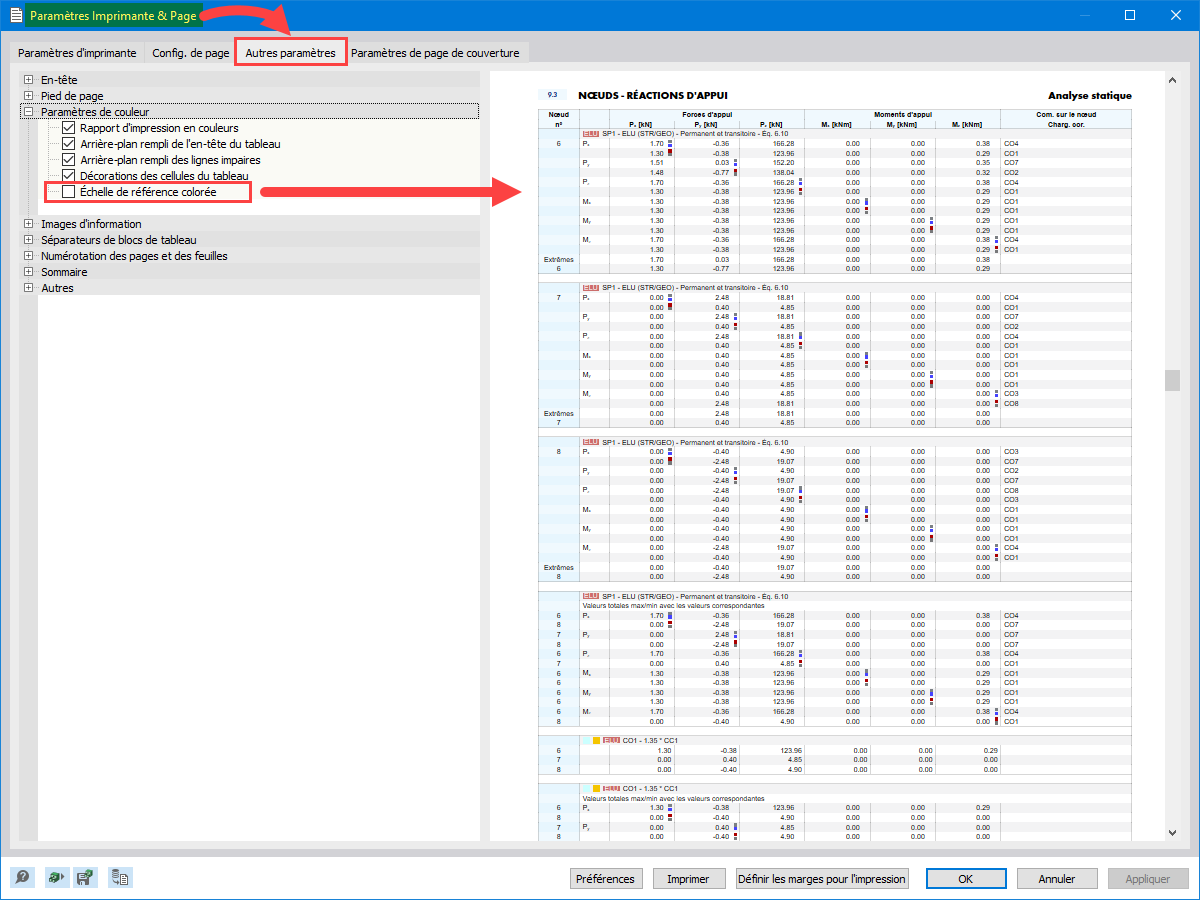The image size is (1200, 900).
Task: Click the preview scrollbar down arrow
Action: coord(1172,832)
